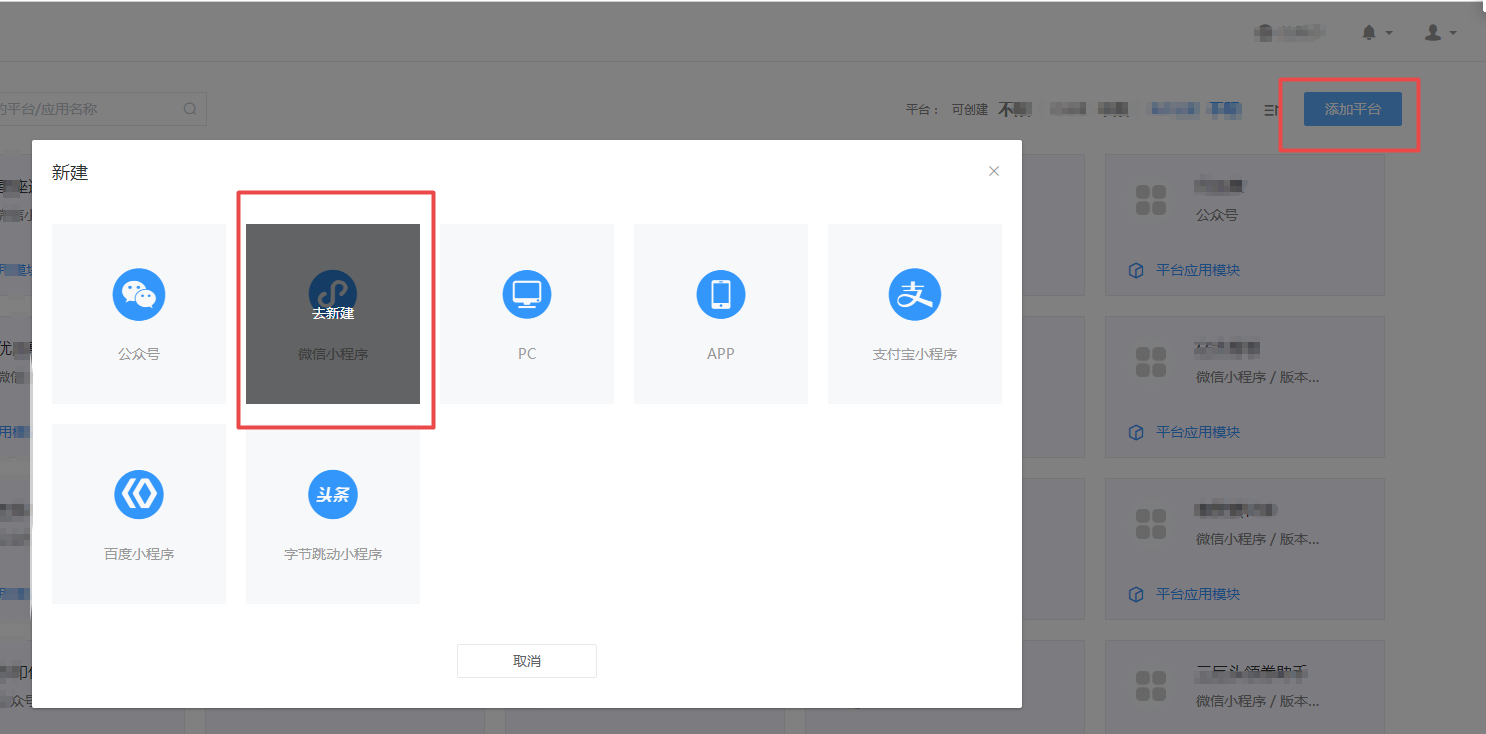This screenshot has width=1486, height=734.
Task: Click grid icon on the 领券助手 card
Action: (x=1152, y=685)
